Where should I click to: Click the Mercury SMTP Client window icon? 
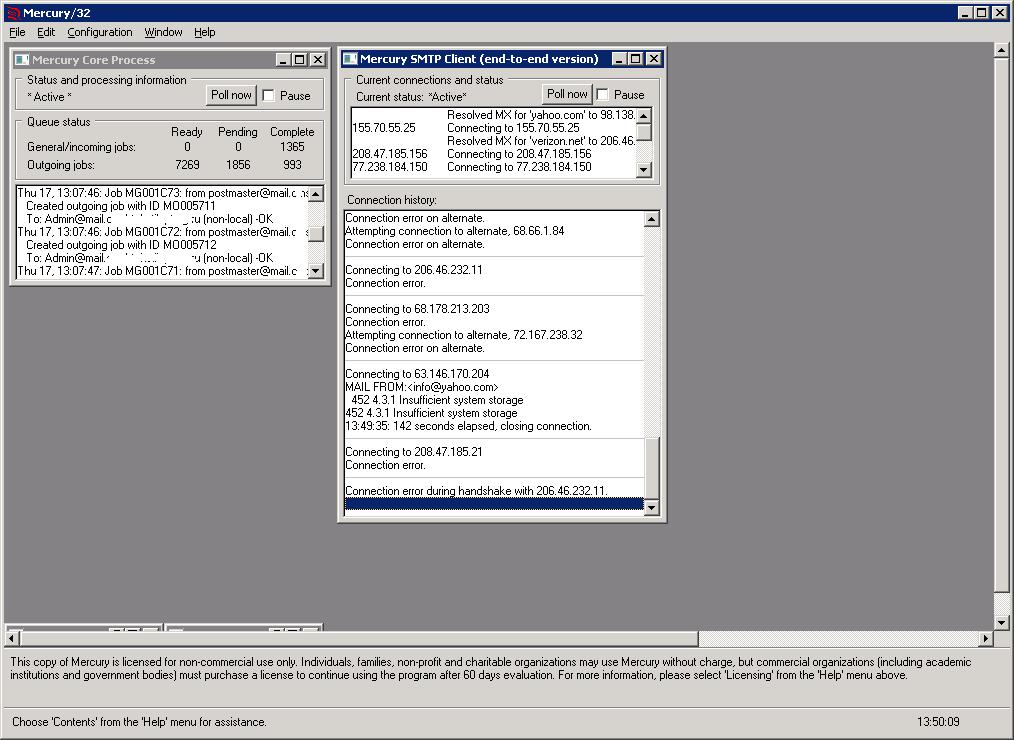coord(350,59)
